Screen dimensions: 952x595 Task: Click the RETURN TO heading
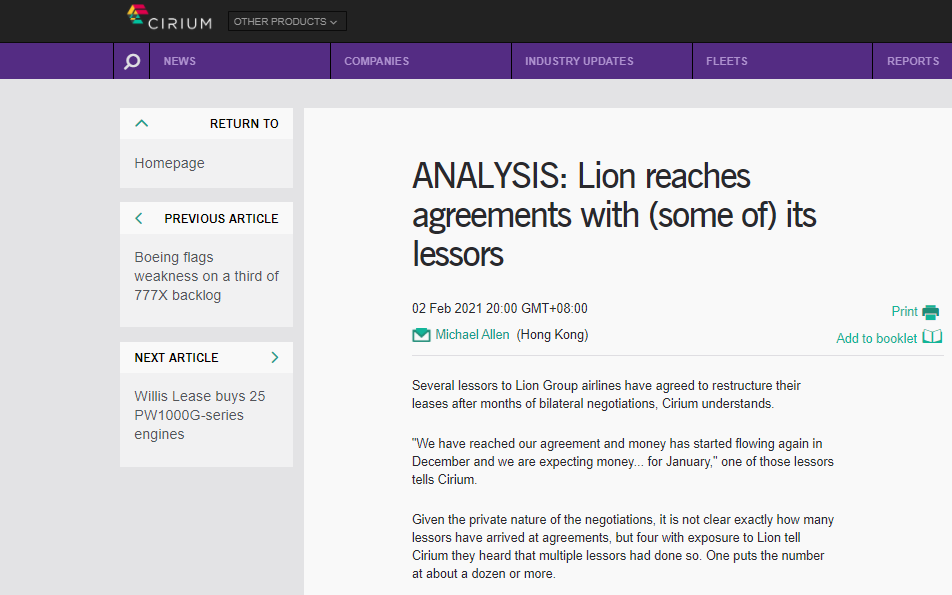pyautogui.click(x=244, y=124)
